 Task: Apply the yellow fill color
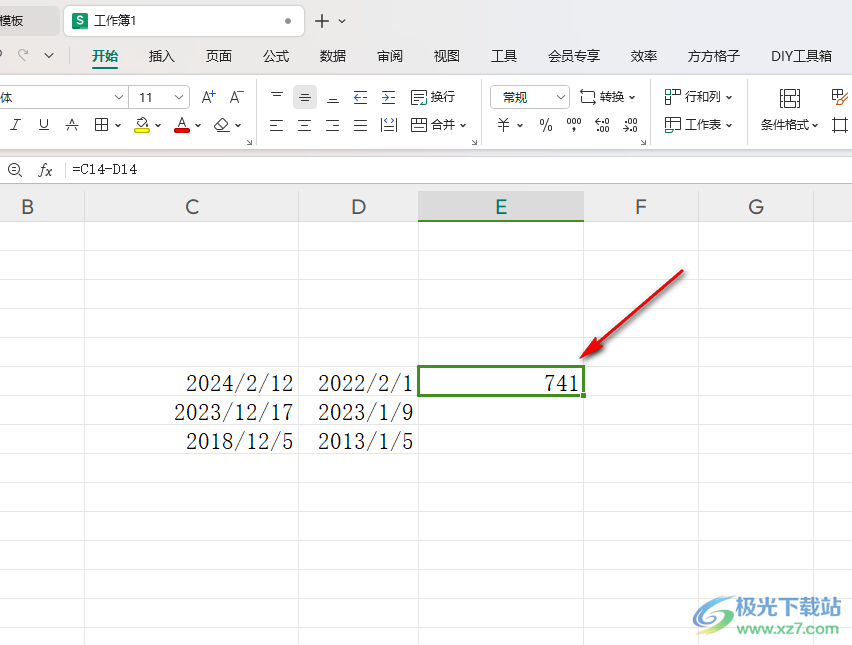(x=142, y=125)
